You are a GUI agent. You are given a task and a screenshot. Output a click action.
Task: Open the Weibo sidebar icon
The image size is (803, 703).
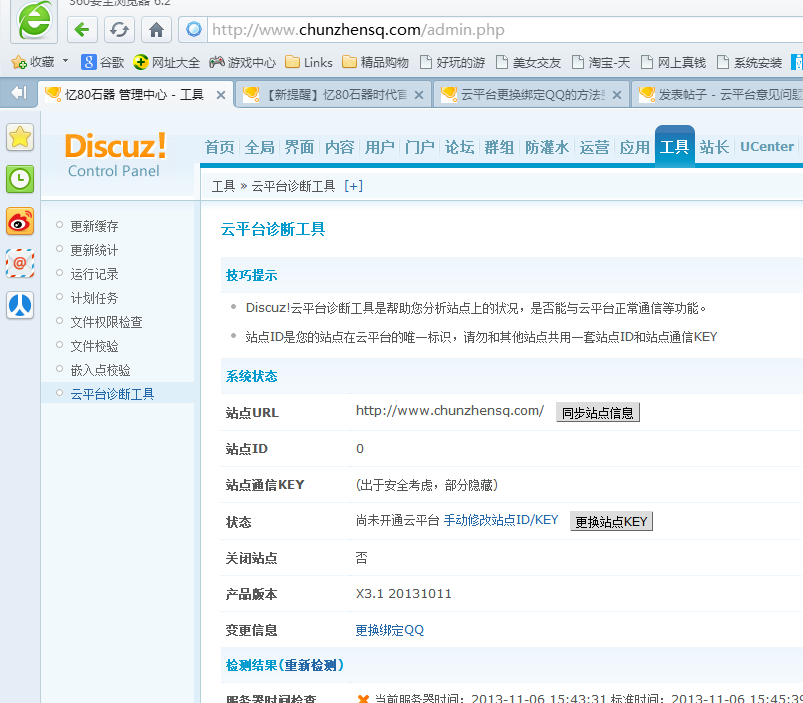(20, 221)
